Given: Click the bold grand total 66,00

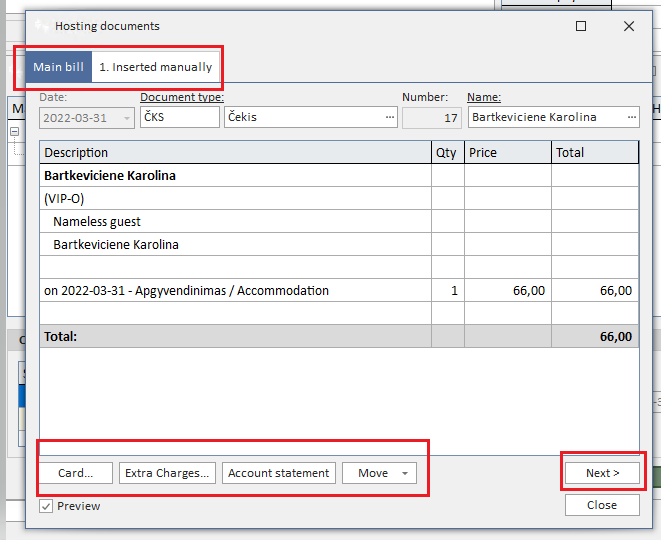Looking at the screenshot, I should pyautogui.click(x=615, y=336).
